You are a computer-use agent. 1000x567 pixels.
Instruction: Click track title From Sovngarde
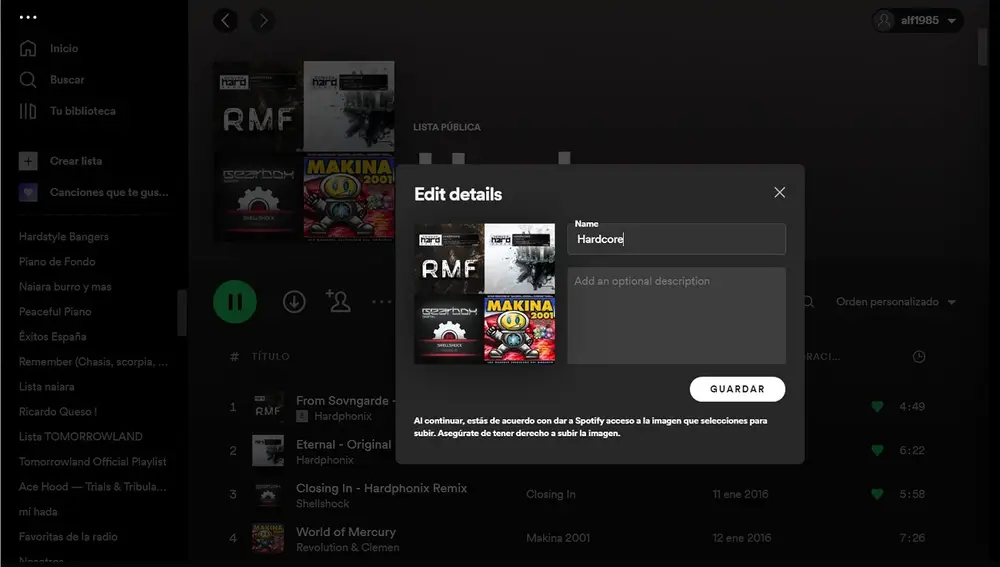point(345,401)
